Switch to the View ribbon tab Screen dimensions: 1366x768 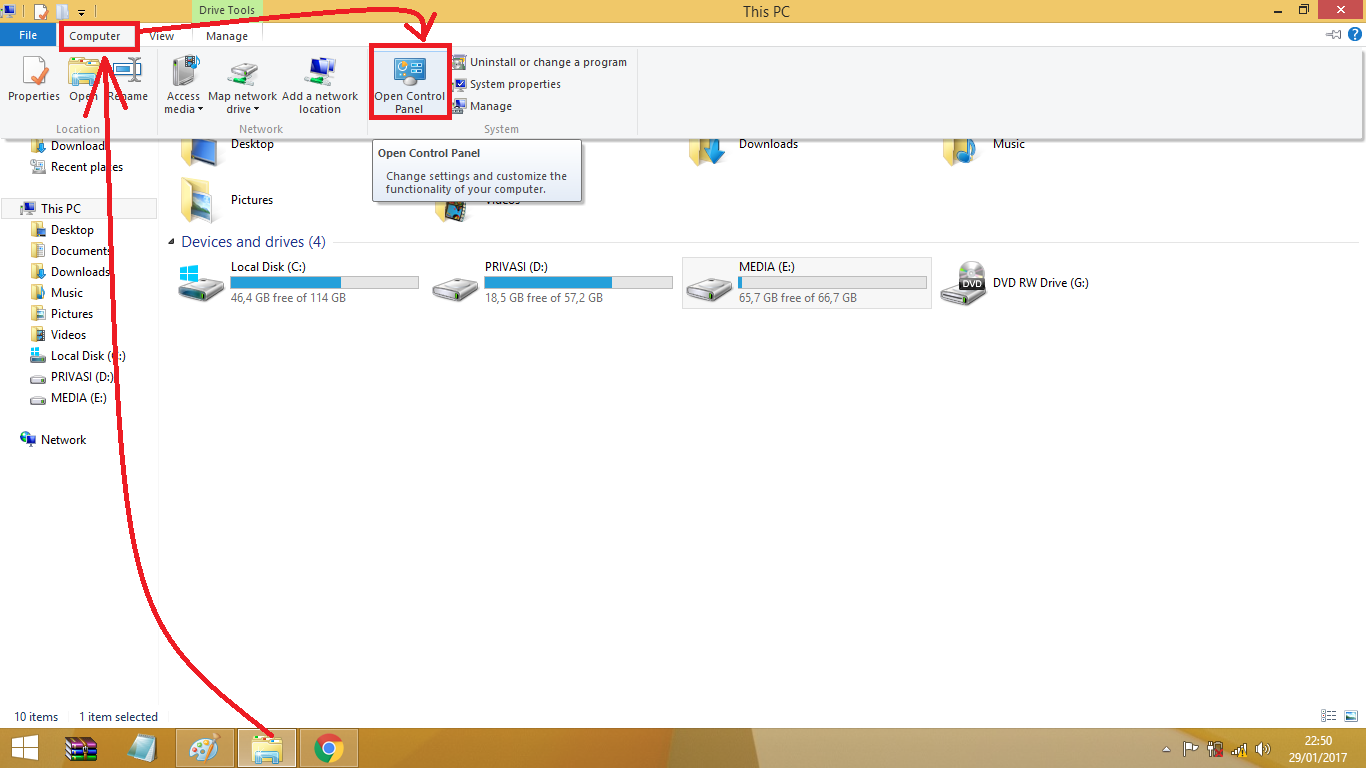[x=162, y=35]
